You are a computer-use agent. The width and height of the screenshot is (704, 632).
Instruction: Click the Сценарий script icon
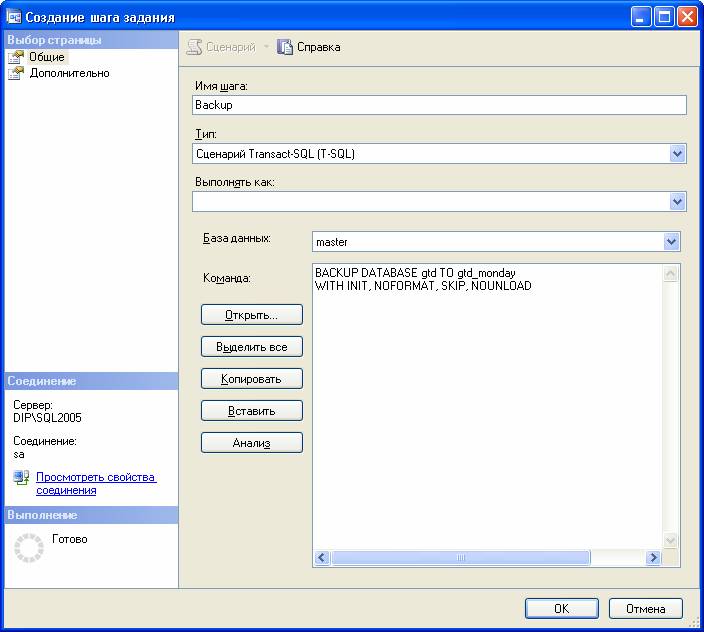point(195,47)
